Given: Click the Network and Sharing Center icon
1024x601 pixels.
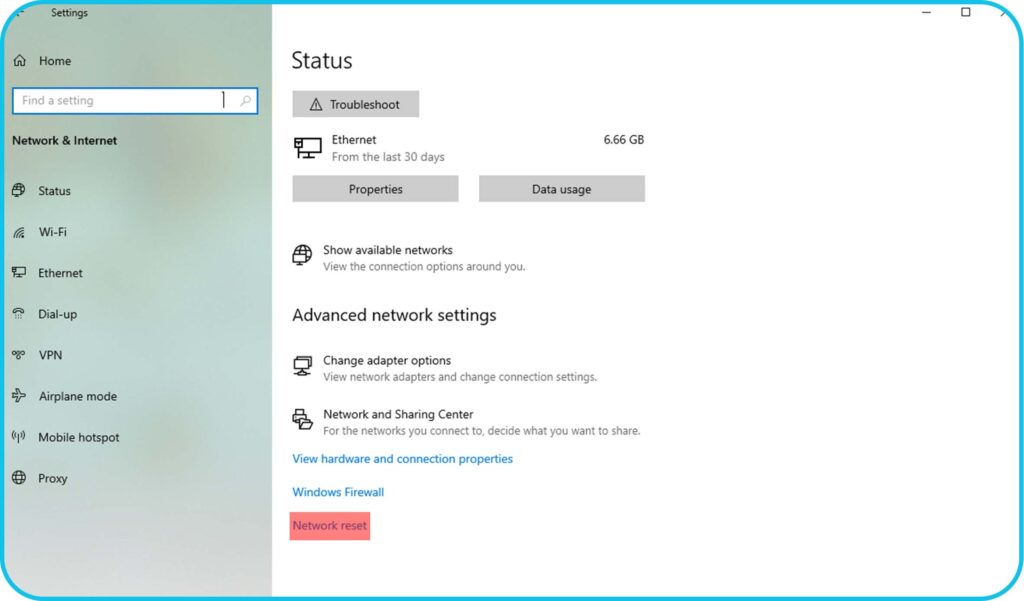Looking at the screenshot, I should coord(302,419).
